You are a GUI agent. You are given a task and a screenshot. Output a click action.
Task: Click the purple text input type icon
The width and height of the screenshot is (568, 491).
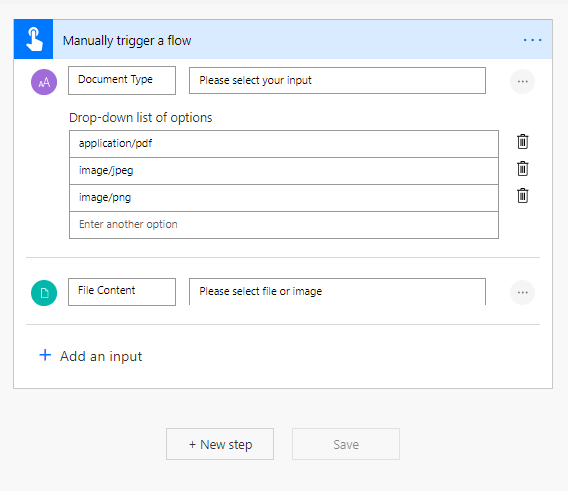tap(44, 82)
